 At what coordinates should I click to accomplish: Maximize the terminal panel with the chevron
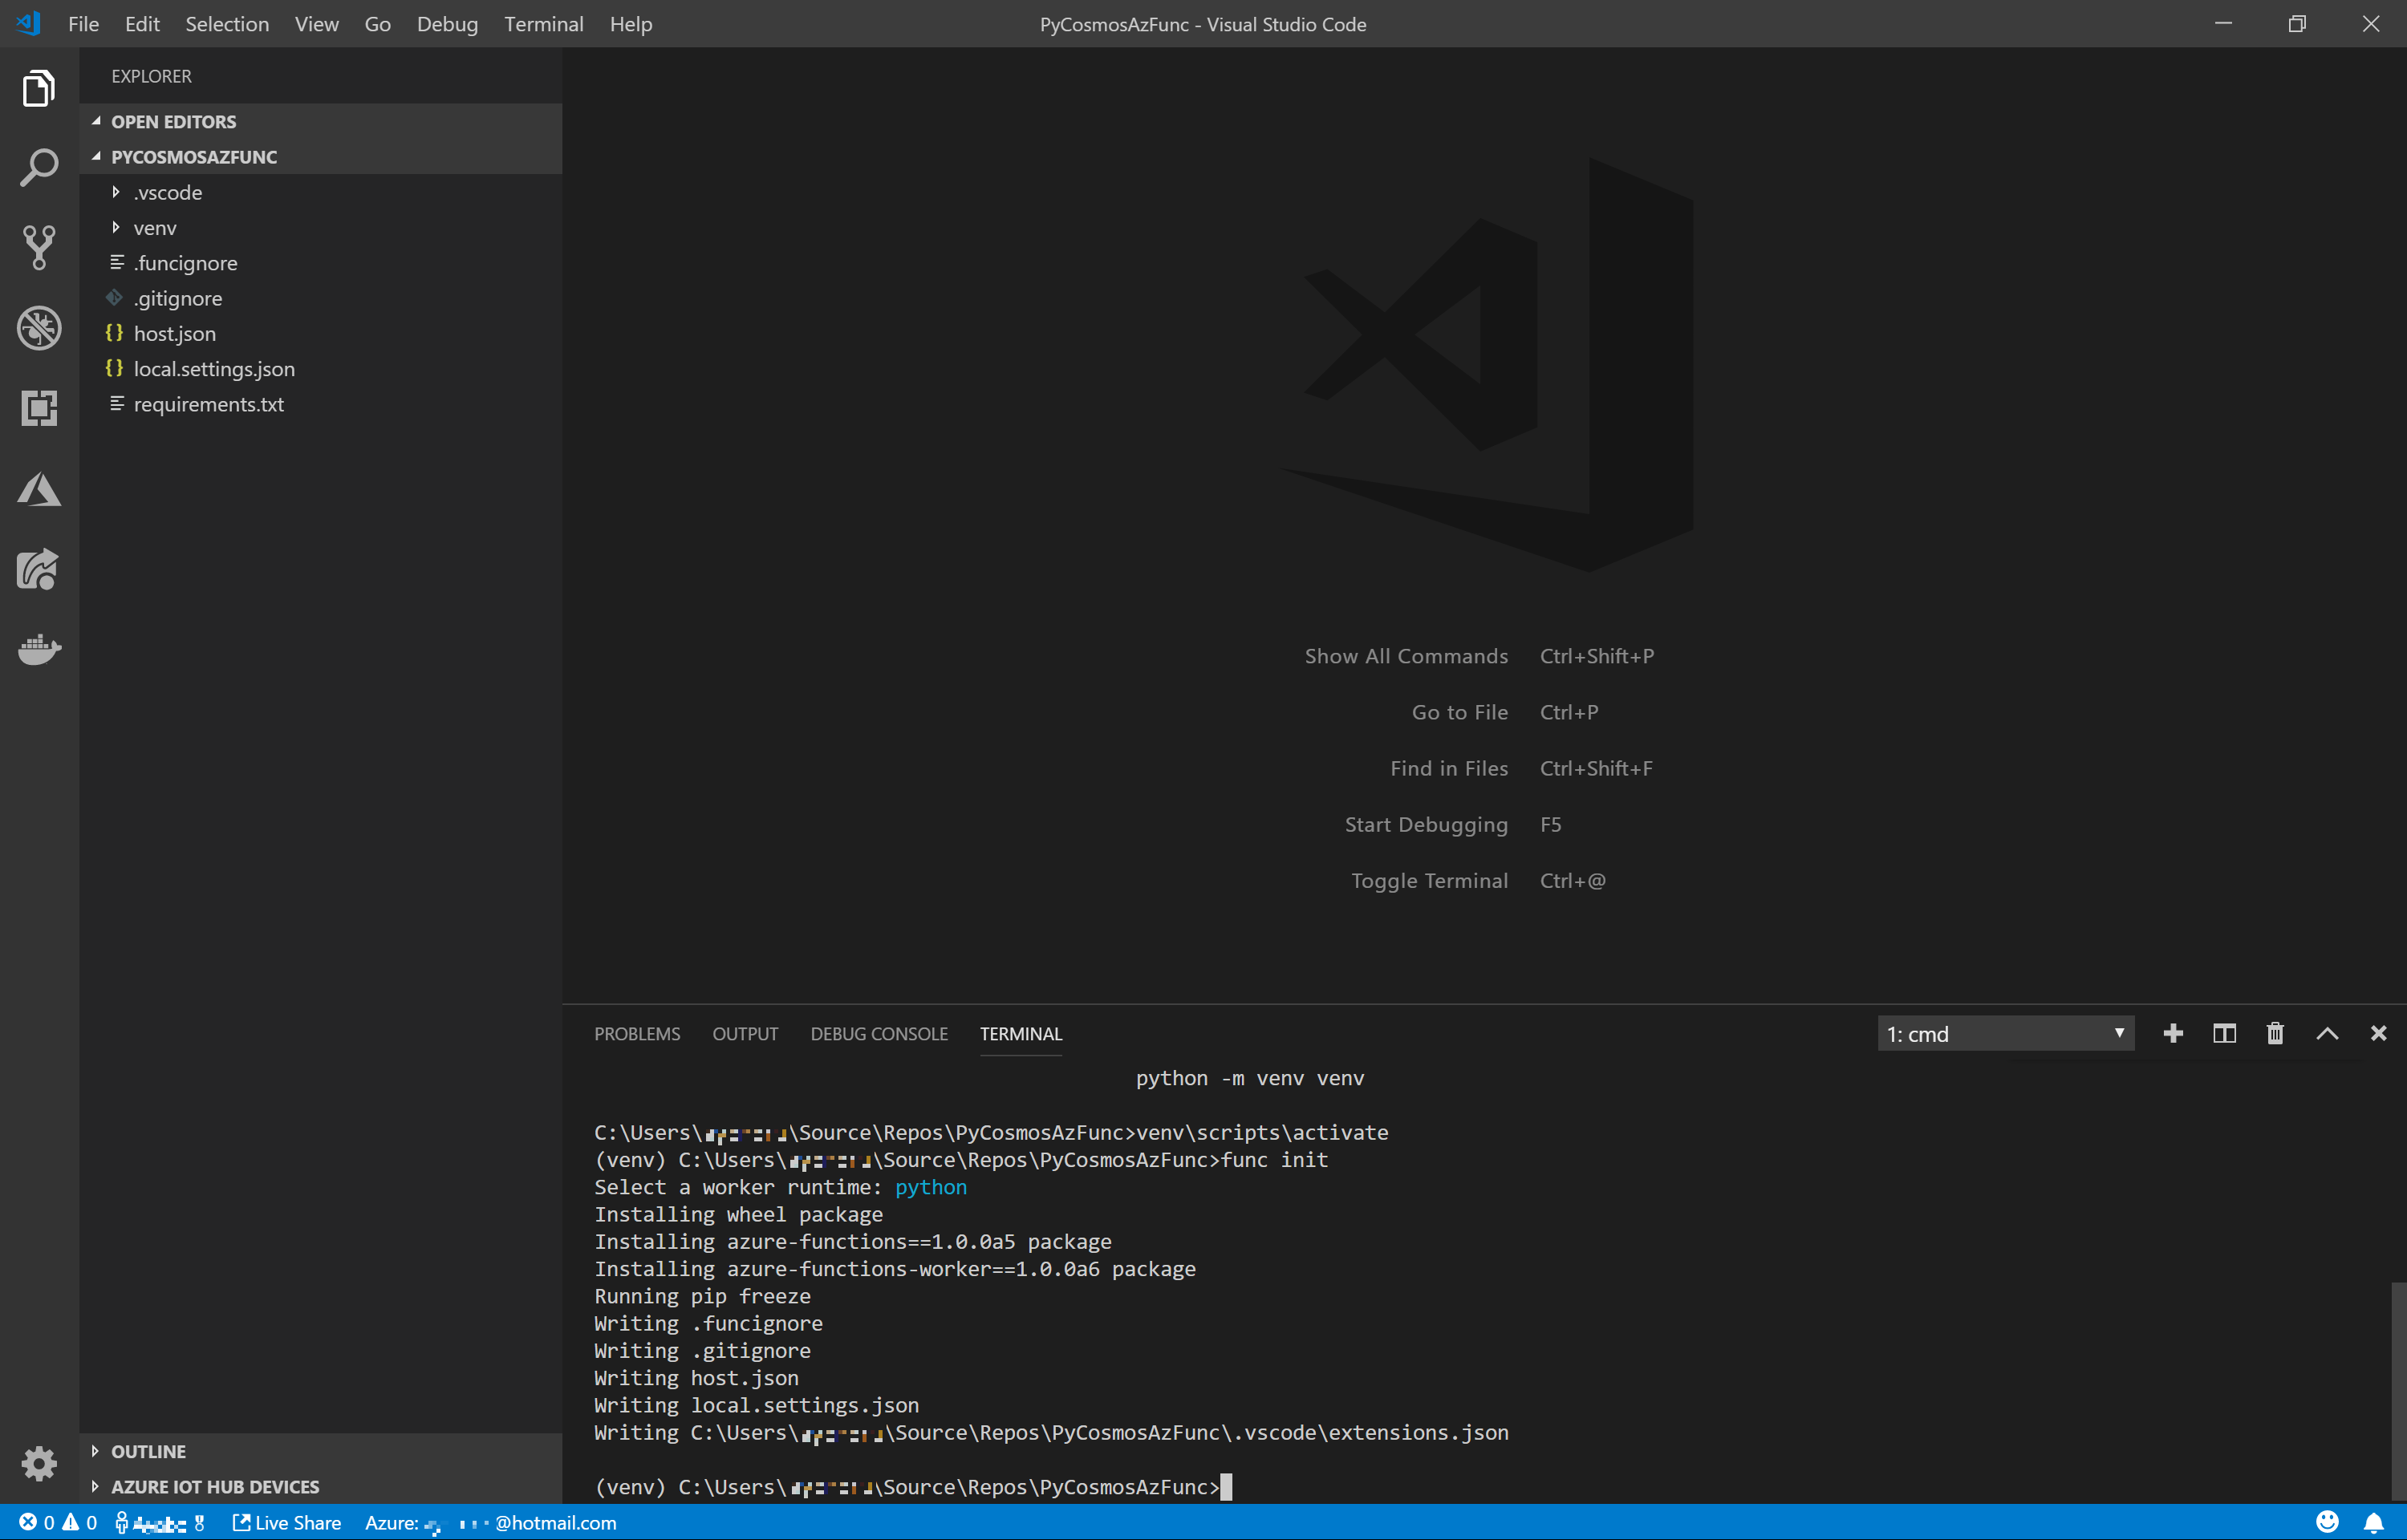tap(2327, 1033)
